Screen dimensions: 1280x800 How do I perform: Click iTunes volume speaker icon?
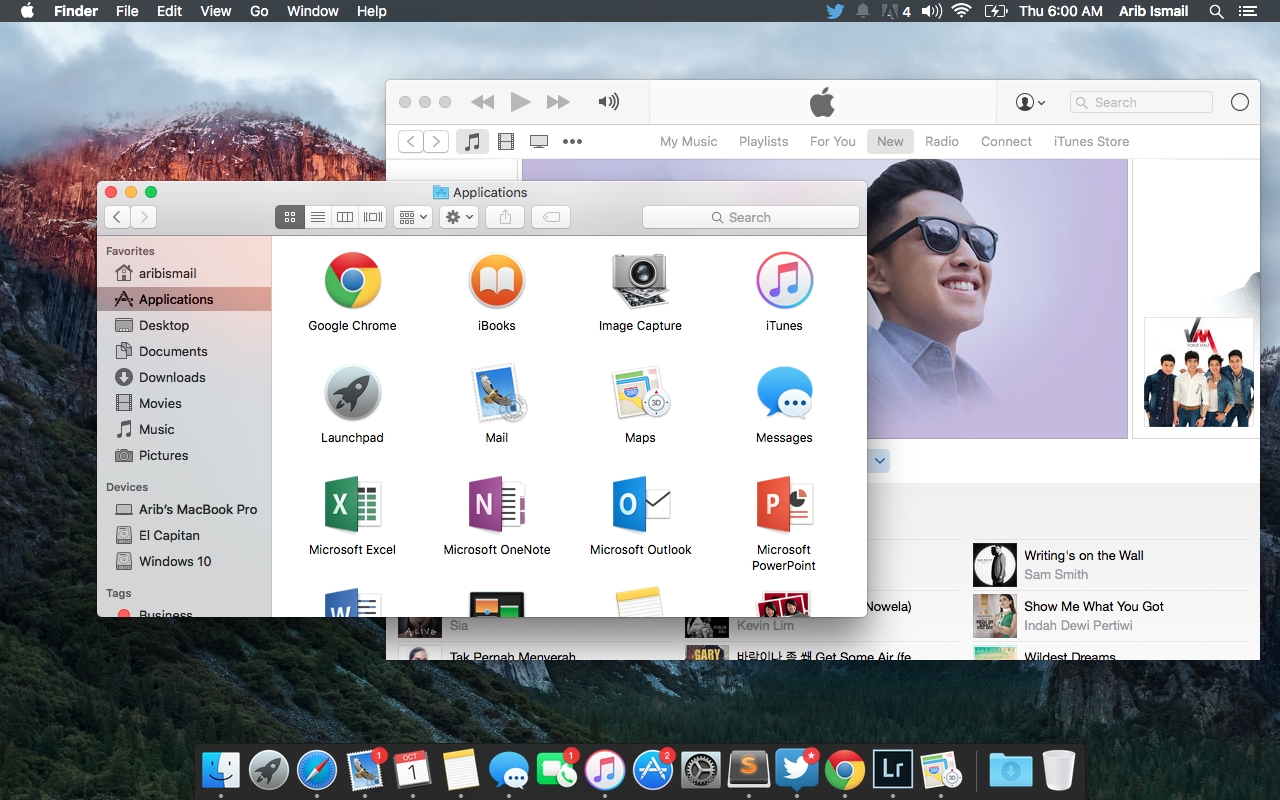point(608,102)
